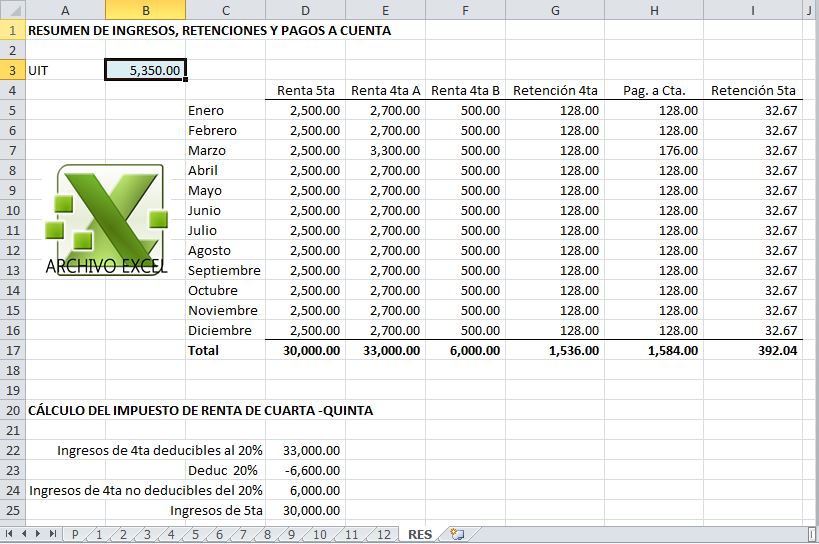Click the 'Total' label cell
Viewport: 819px width, 544px height.
225,350
